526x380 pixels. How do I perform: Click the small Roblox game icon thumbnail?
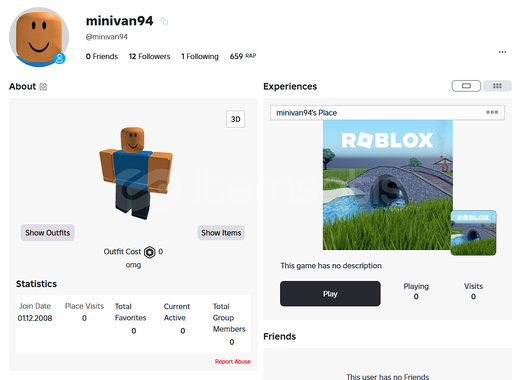473,233
